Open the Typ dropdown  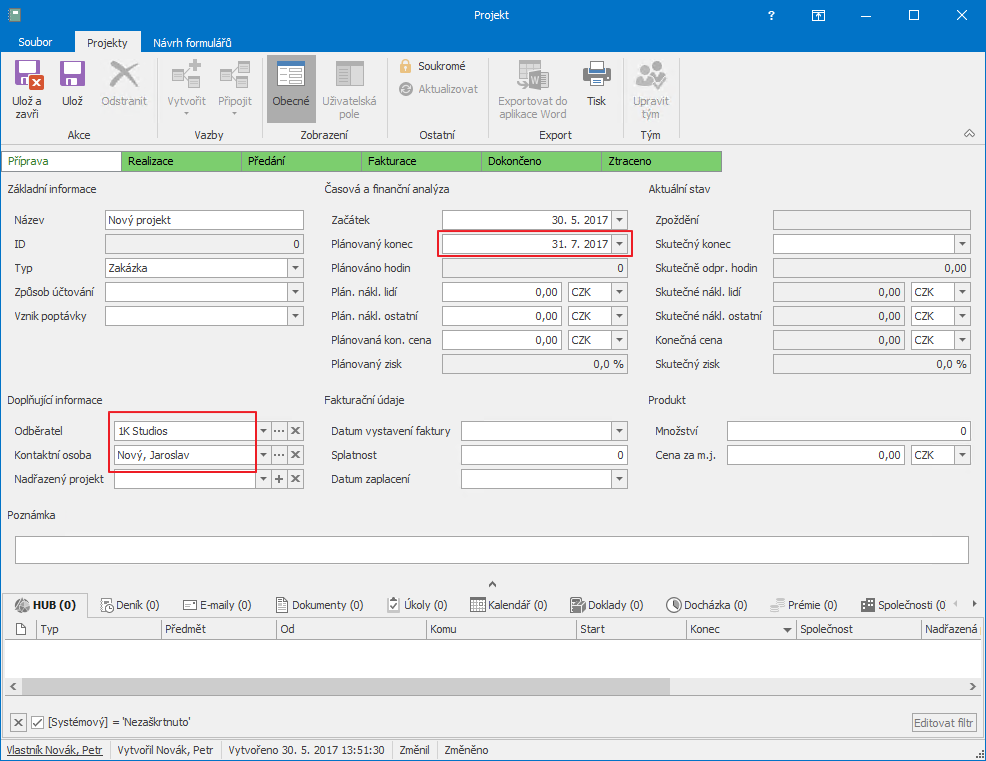(296, 268)
